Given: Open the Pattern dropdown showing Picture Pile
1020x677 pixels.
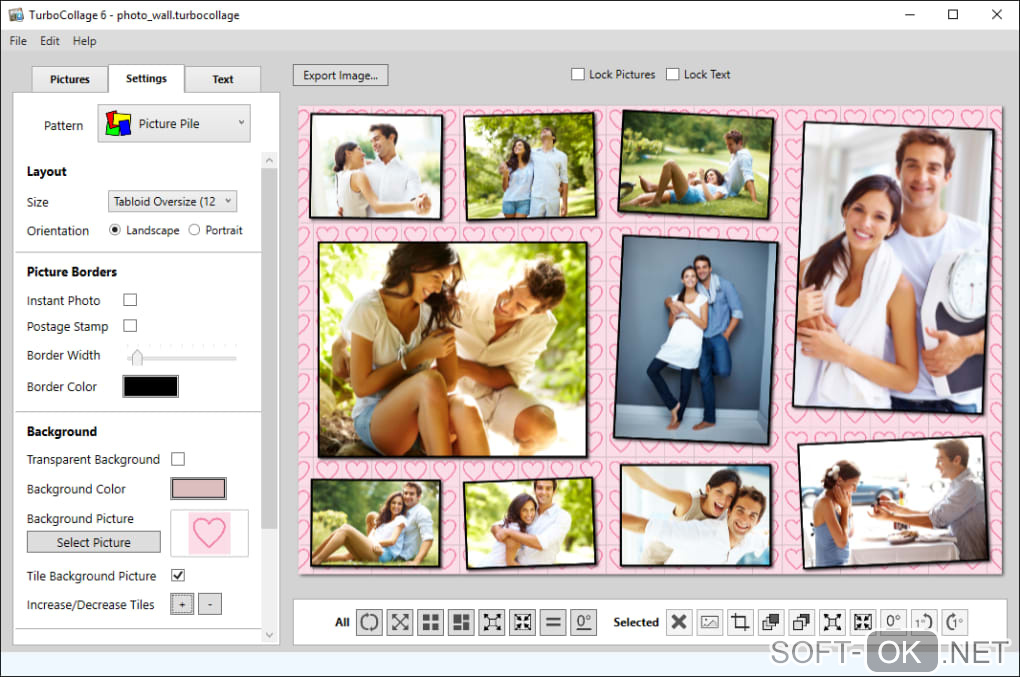Looking at the screenshot, I should pyautogui.click(x=174, y=124).
